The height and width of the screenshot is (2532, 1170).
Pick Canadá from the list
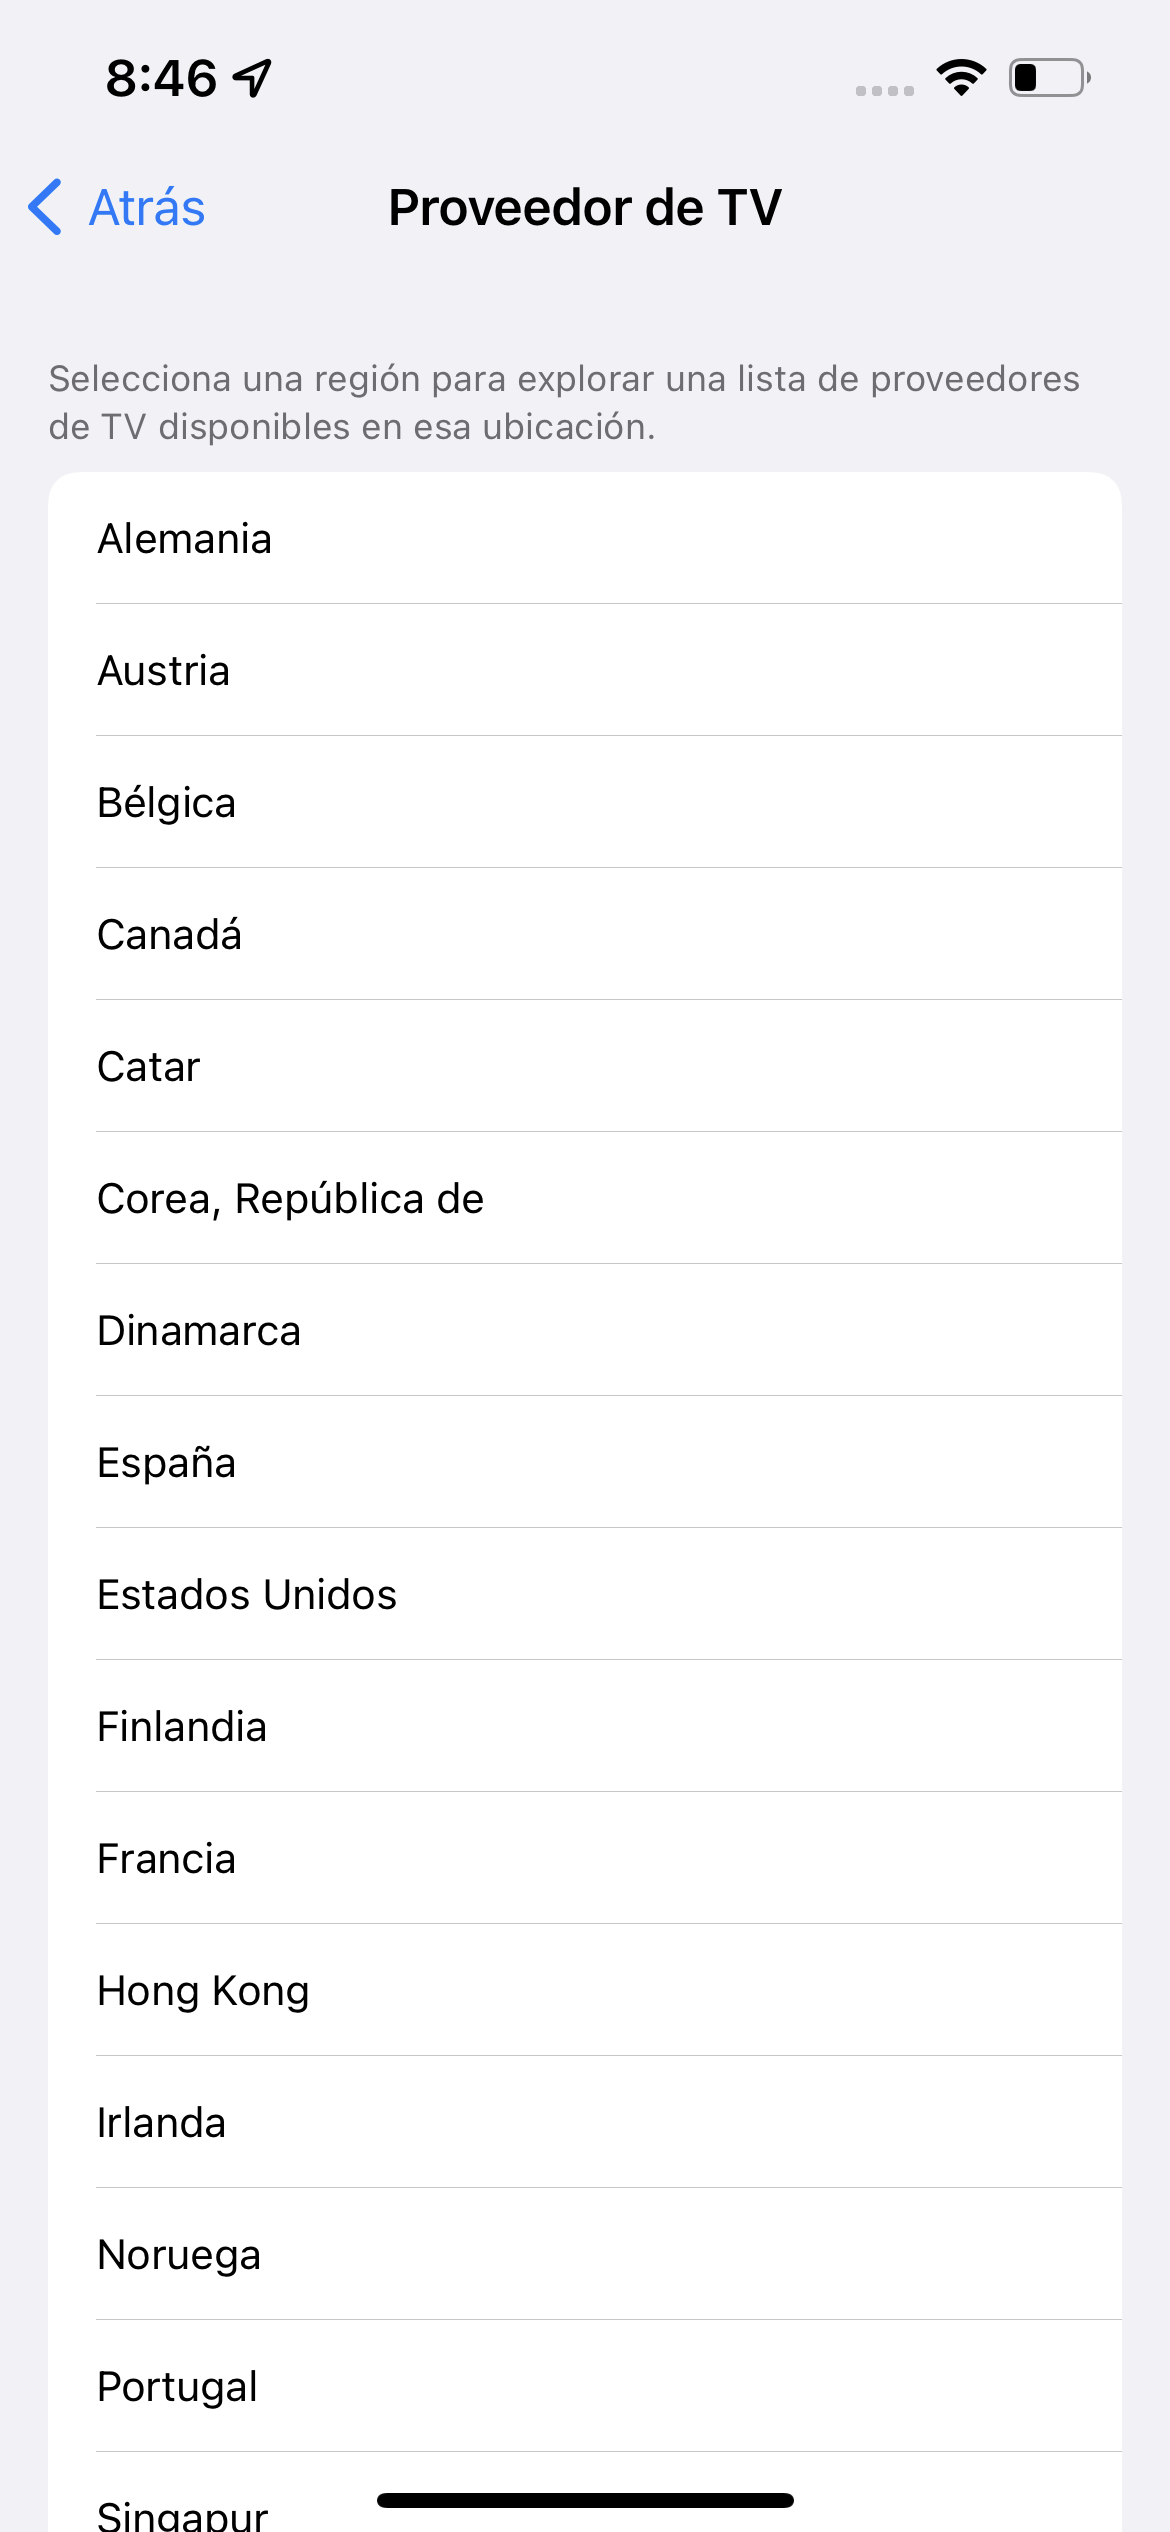pos(585,935)
